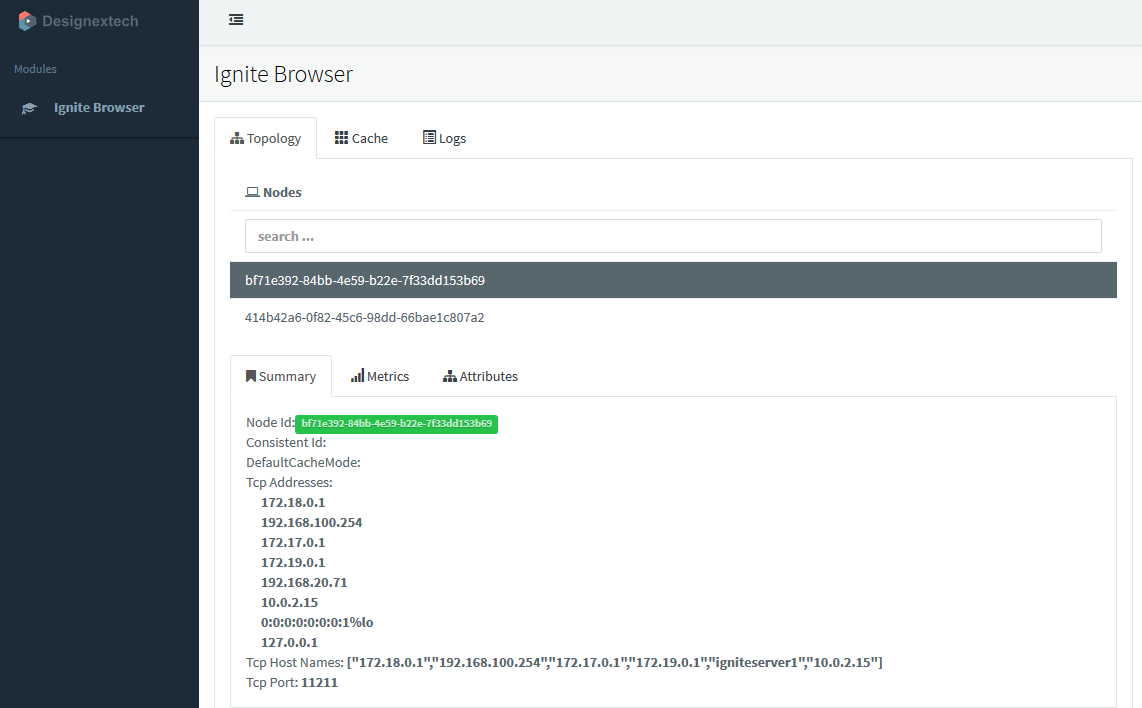Screen dimensions: 1142x708
Task: Click the Tcp Port value 11211
Action: pos(319,683)
